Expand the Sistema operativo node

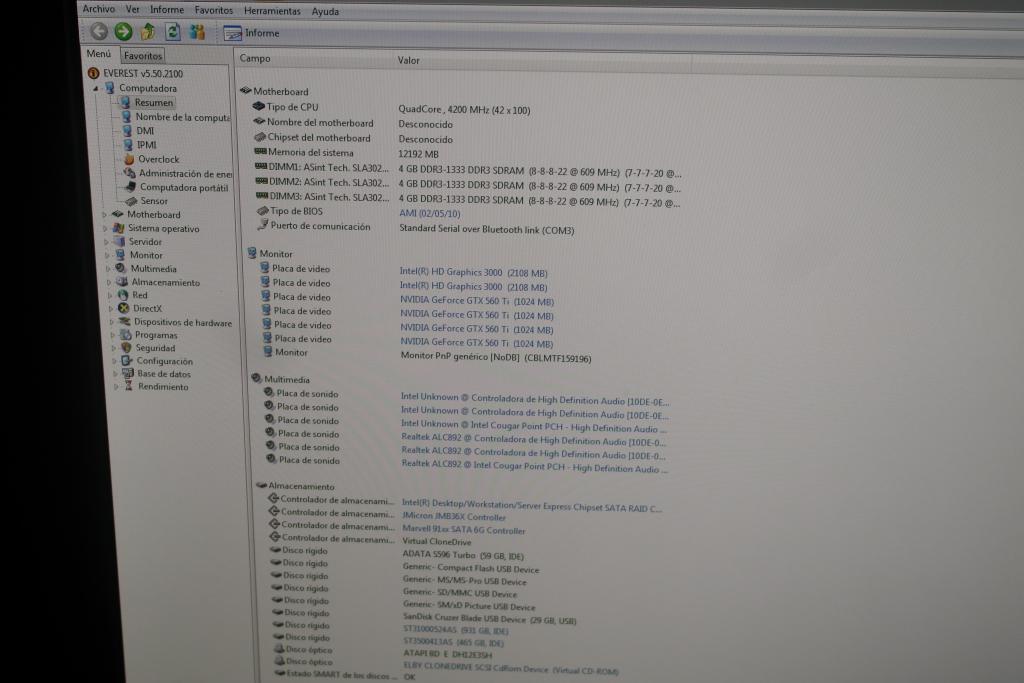pos(105,229)
